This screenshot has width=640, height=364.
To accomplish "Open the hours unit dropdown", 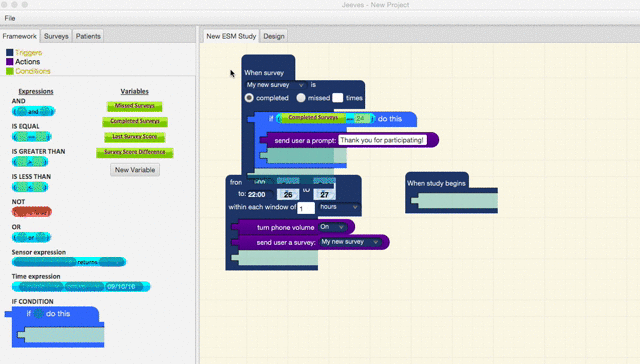I will point(339,207).
